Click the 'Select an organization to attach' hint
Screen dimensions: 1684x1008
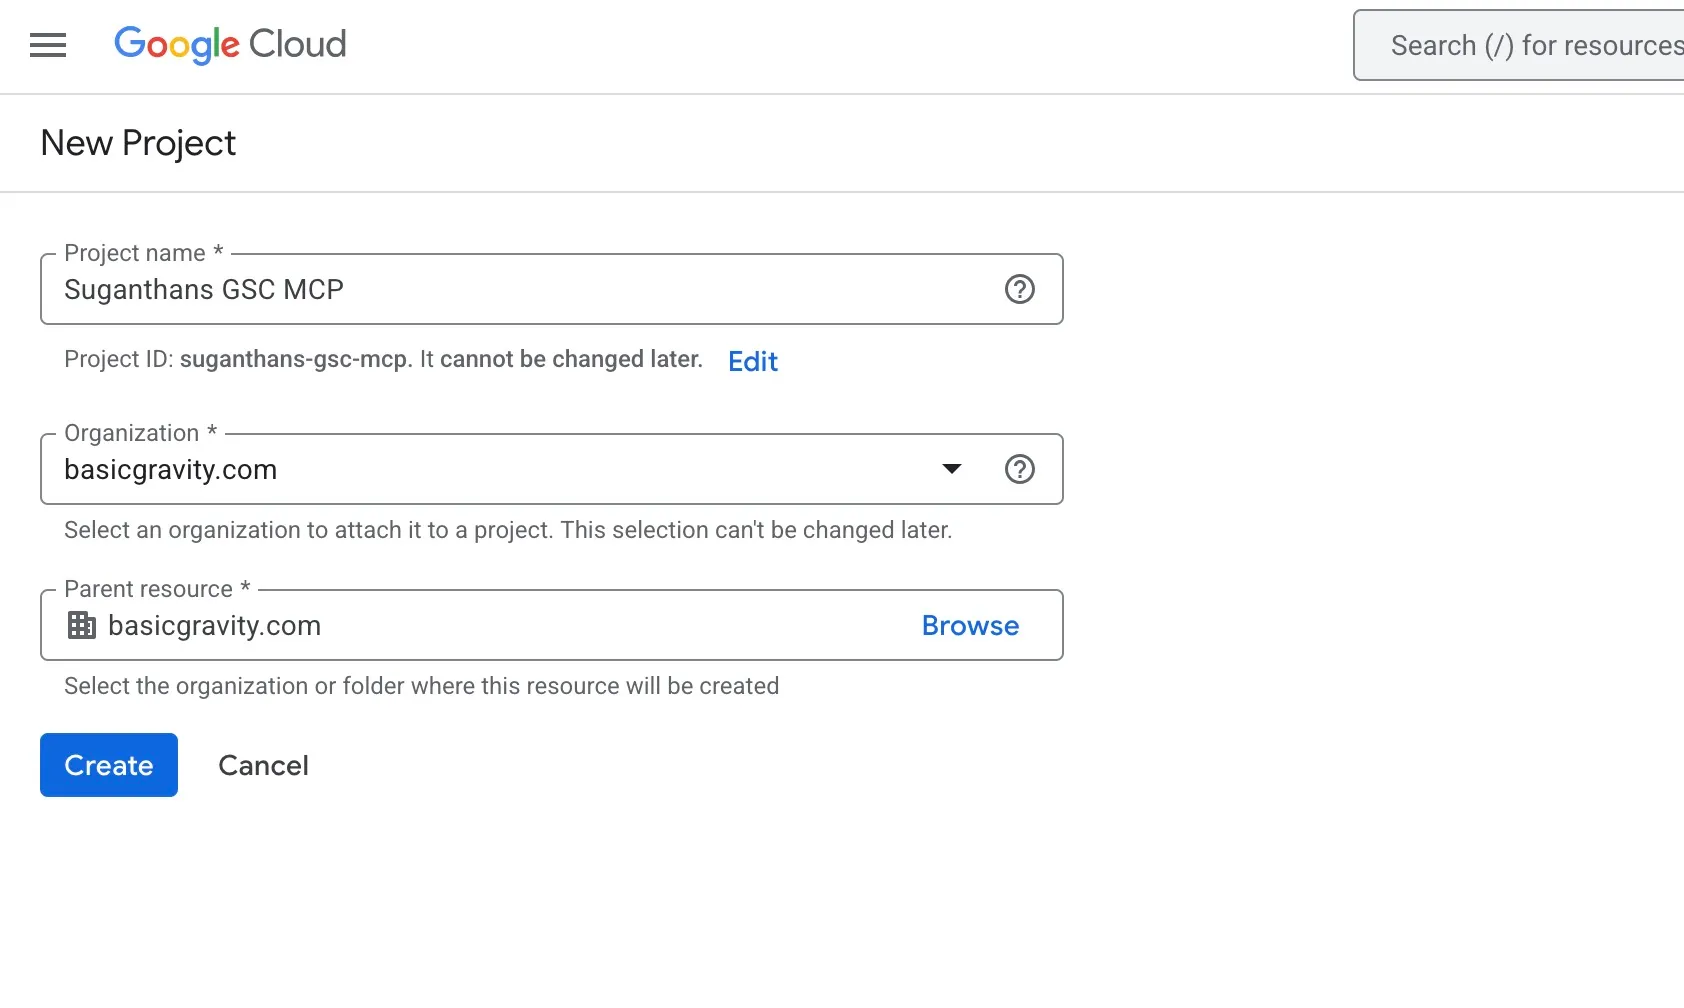507,530
